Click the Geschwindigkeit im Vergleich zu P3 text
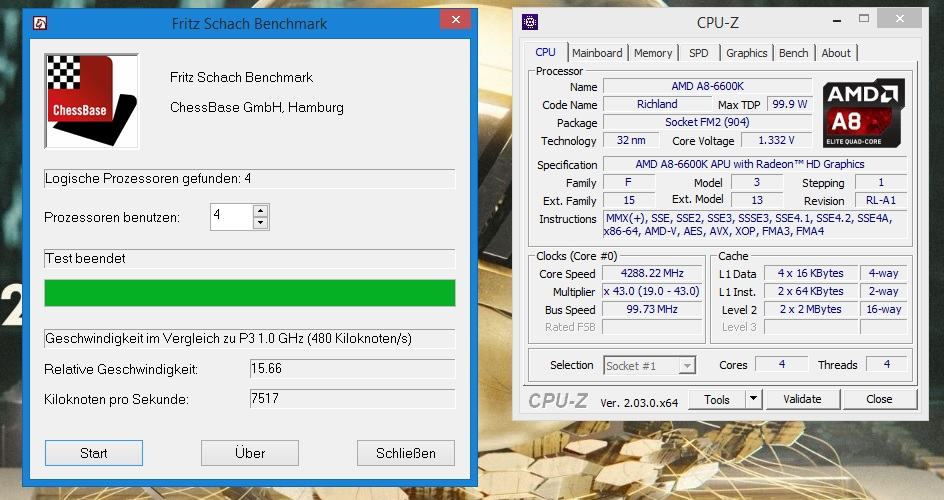This screenshot has height=500, width=944. pos(229,339)
